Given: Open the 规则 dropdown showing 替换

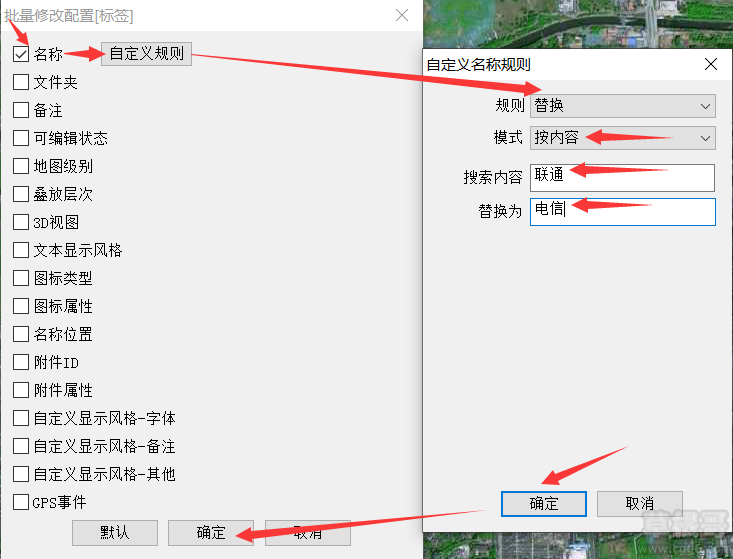Looking at the screenshot, I should coord(623,106).
